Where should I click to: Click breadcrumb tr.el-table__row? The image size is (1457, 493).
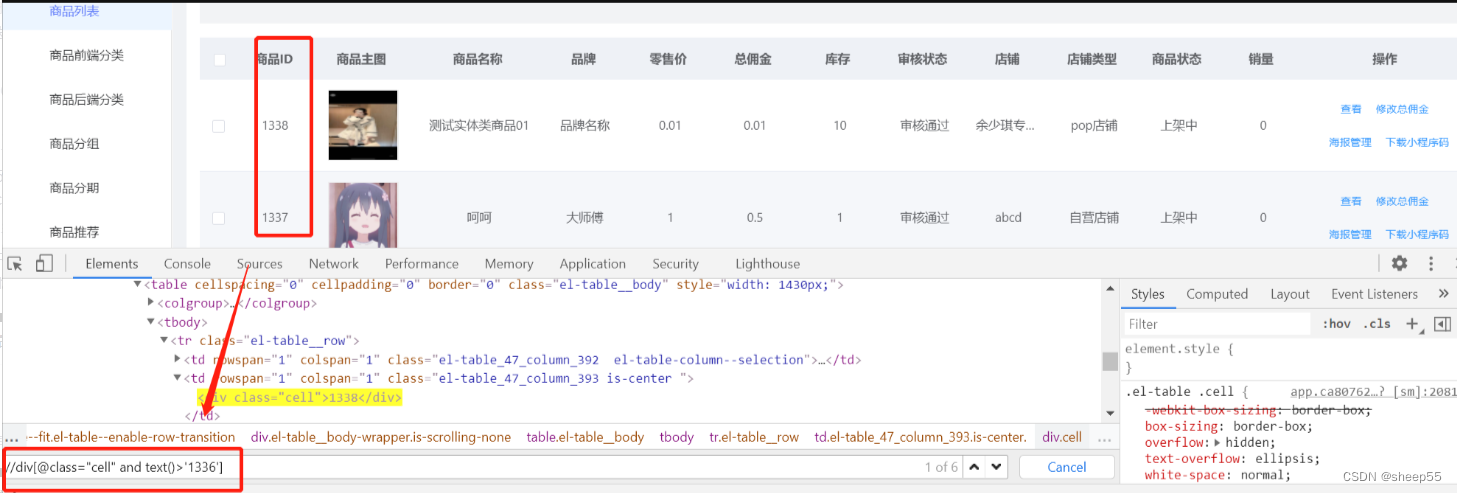pyautogui.click(x=754, y=437)
